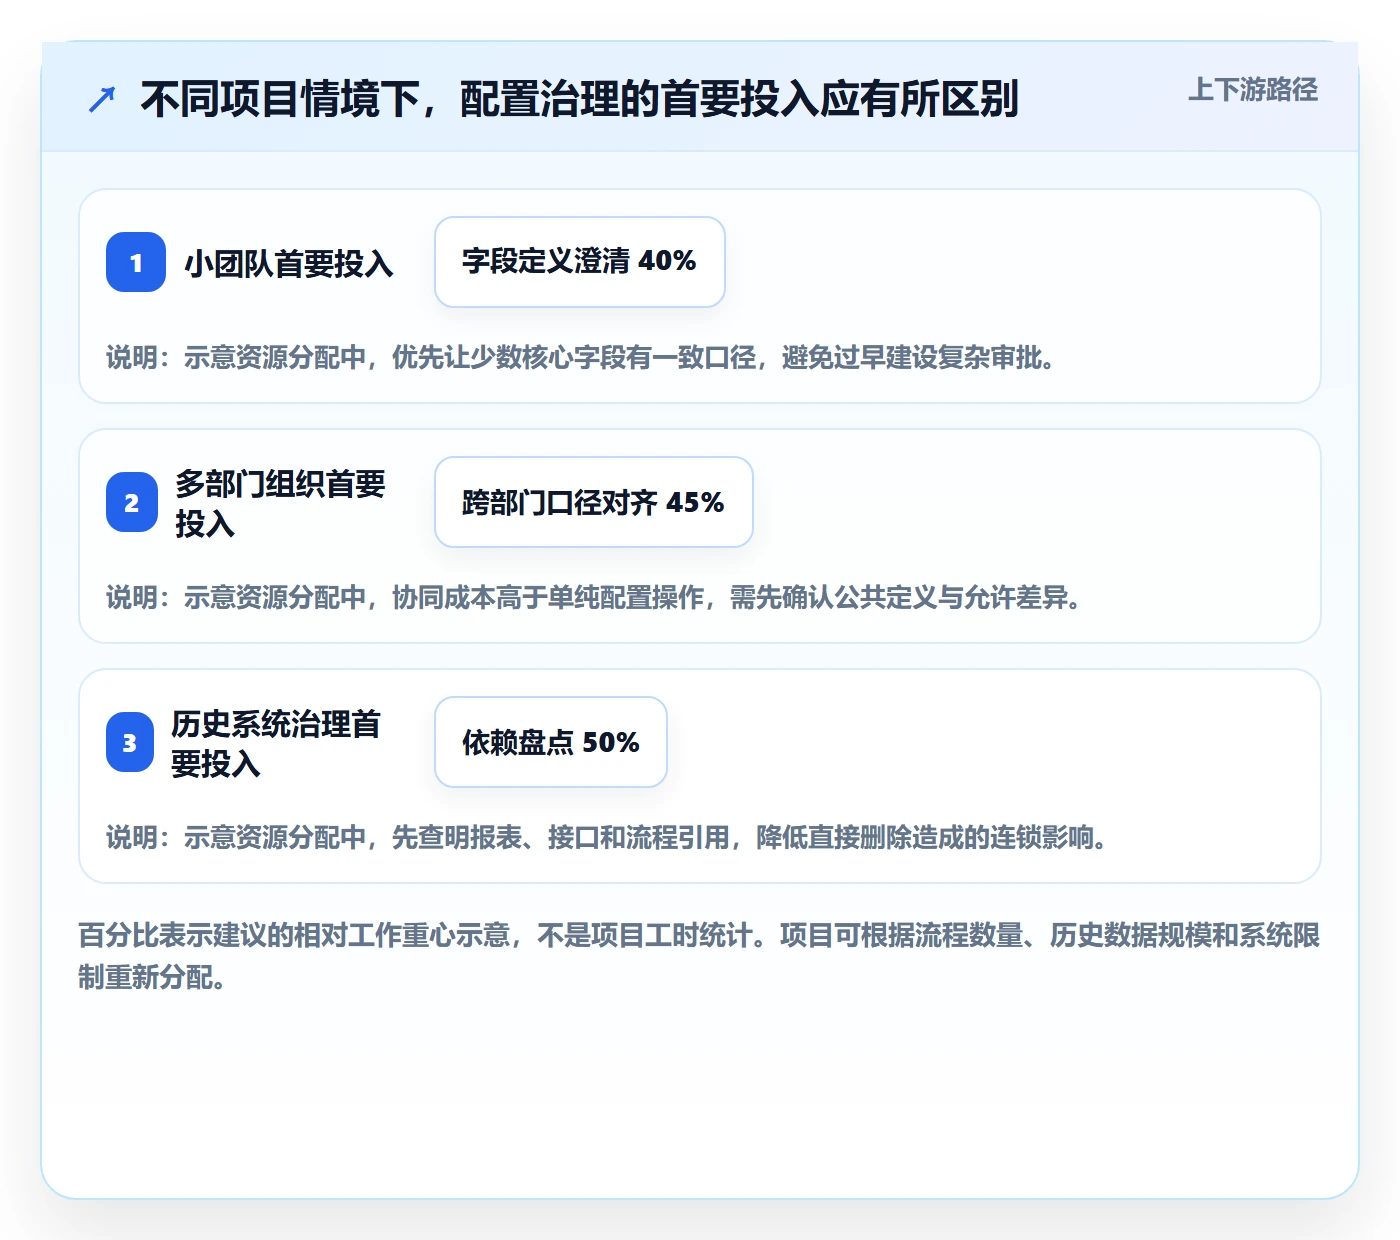Click the number 3 badge icon
This screenshot has height=1240, width=1400.
130,742
